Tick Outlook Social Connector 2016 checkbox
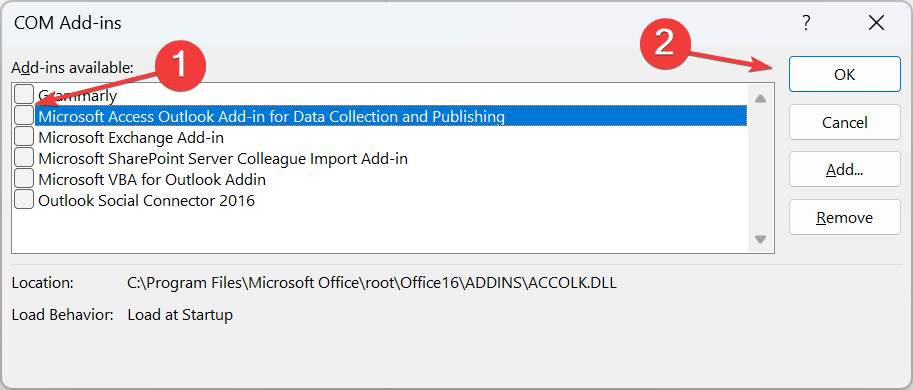 pyautogui.click(x=24, y=199)
